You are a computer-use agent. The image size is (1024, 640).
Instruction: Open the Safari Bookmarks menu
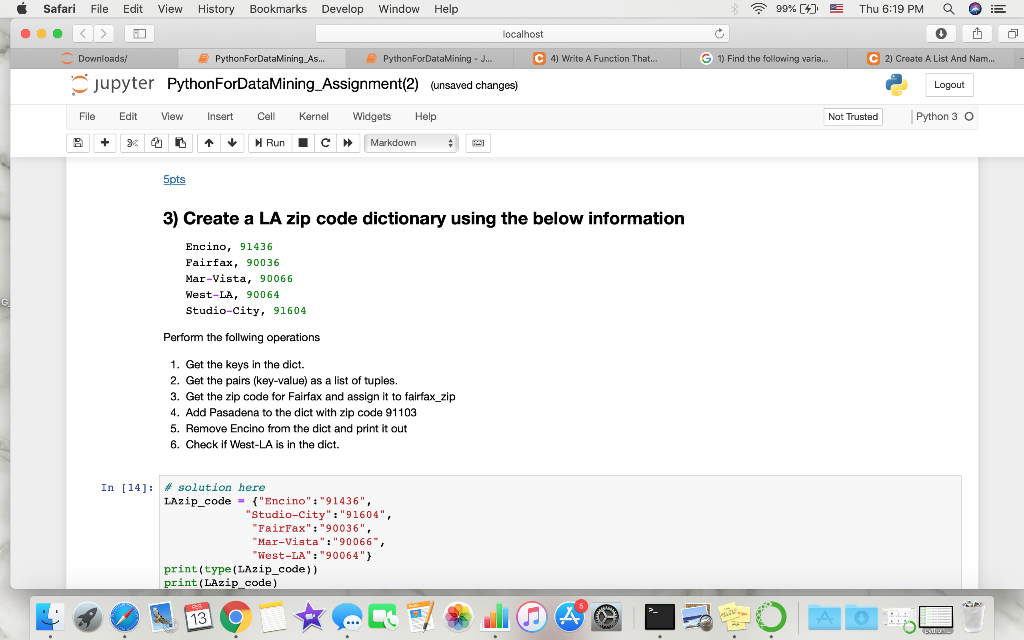[278, 9]
